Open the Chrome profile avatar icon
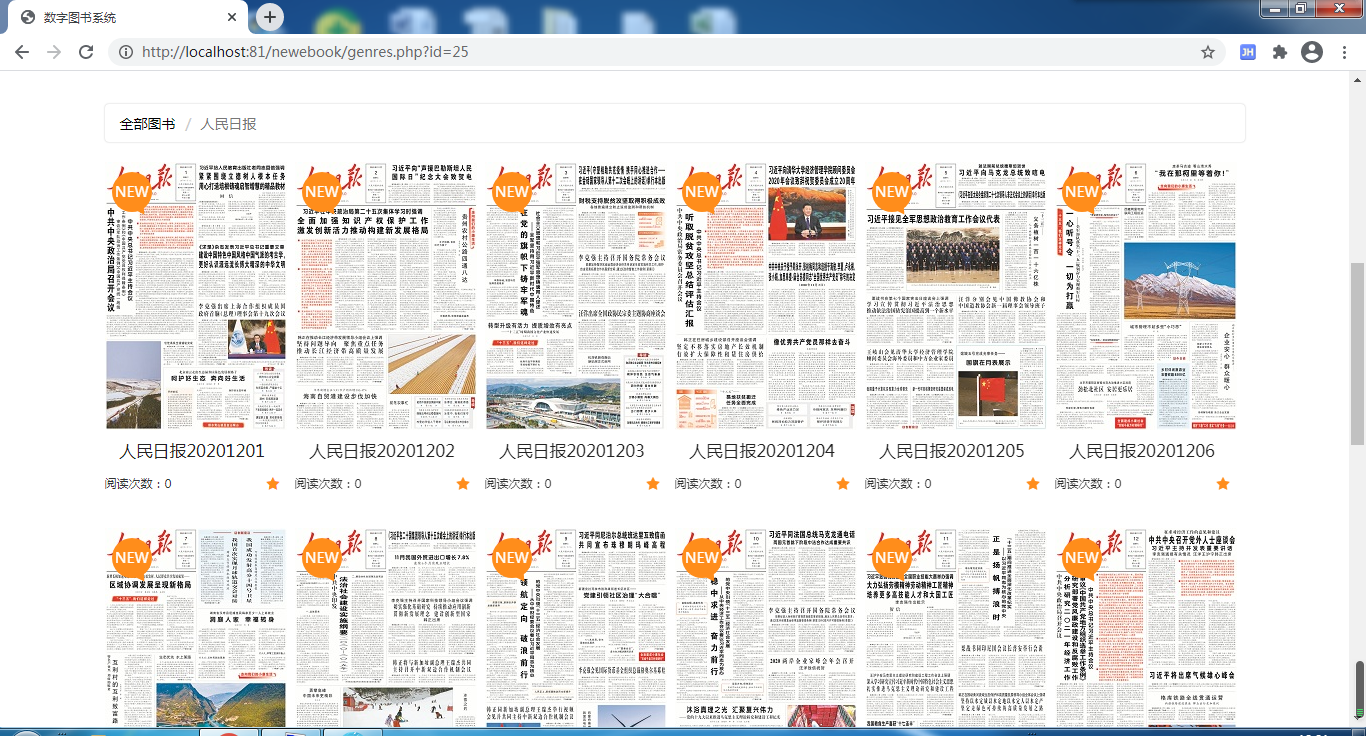1366x736 pixels. (1312, 52)
